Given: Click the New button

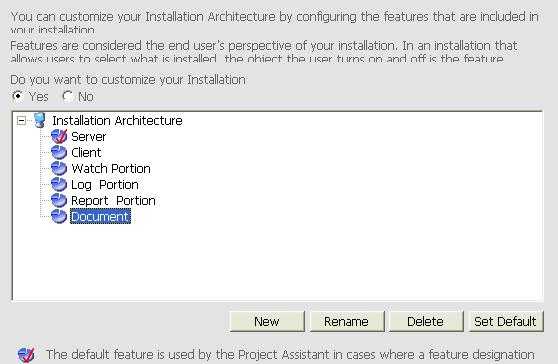Looking at the screenshot, I should point(267,322).
